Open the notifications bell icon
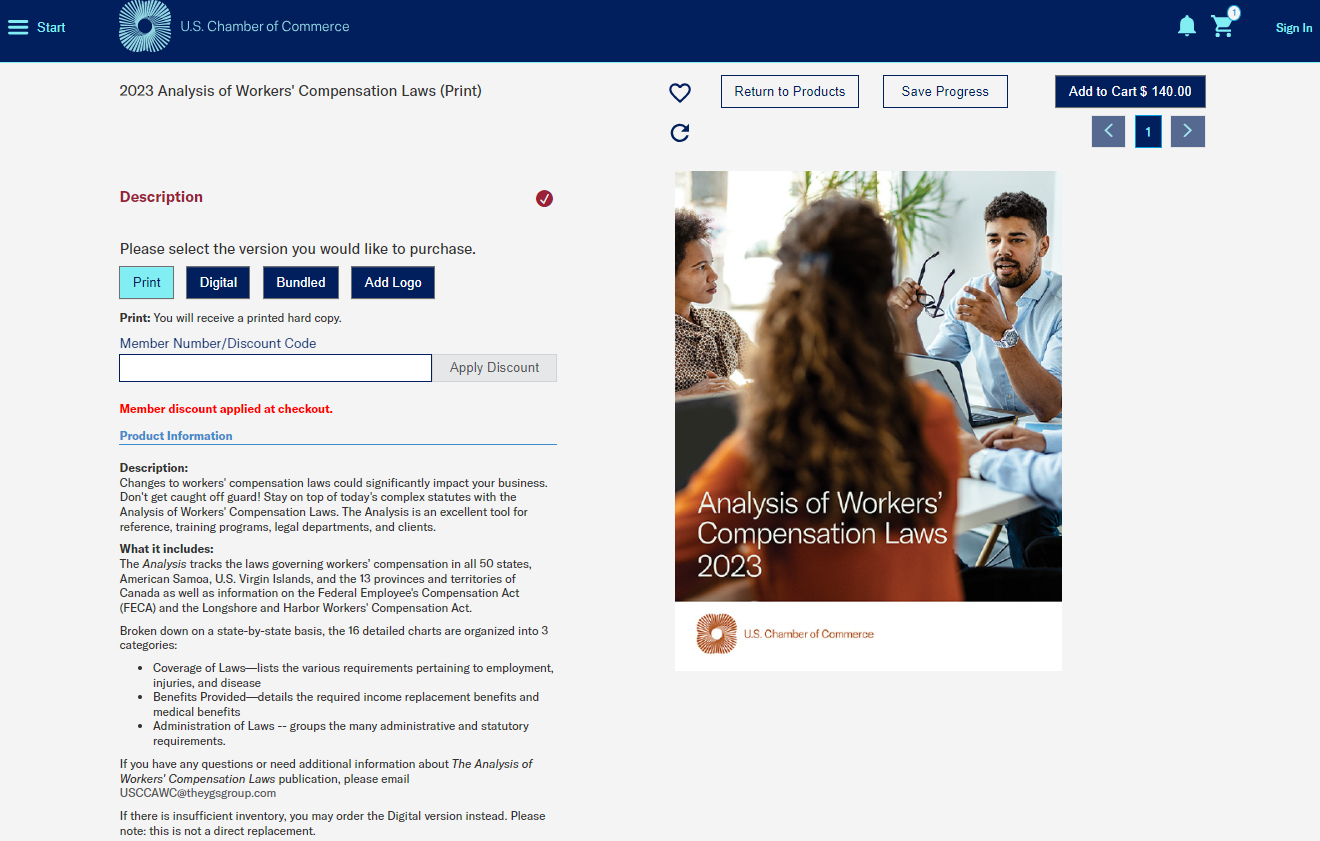Screen dimensions: 1320x841 (x=1187, y=26)
